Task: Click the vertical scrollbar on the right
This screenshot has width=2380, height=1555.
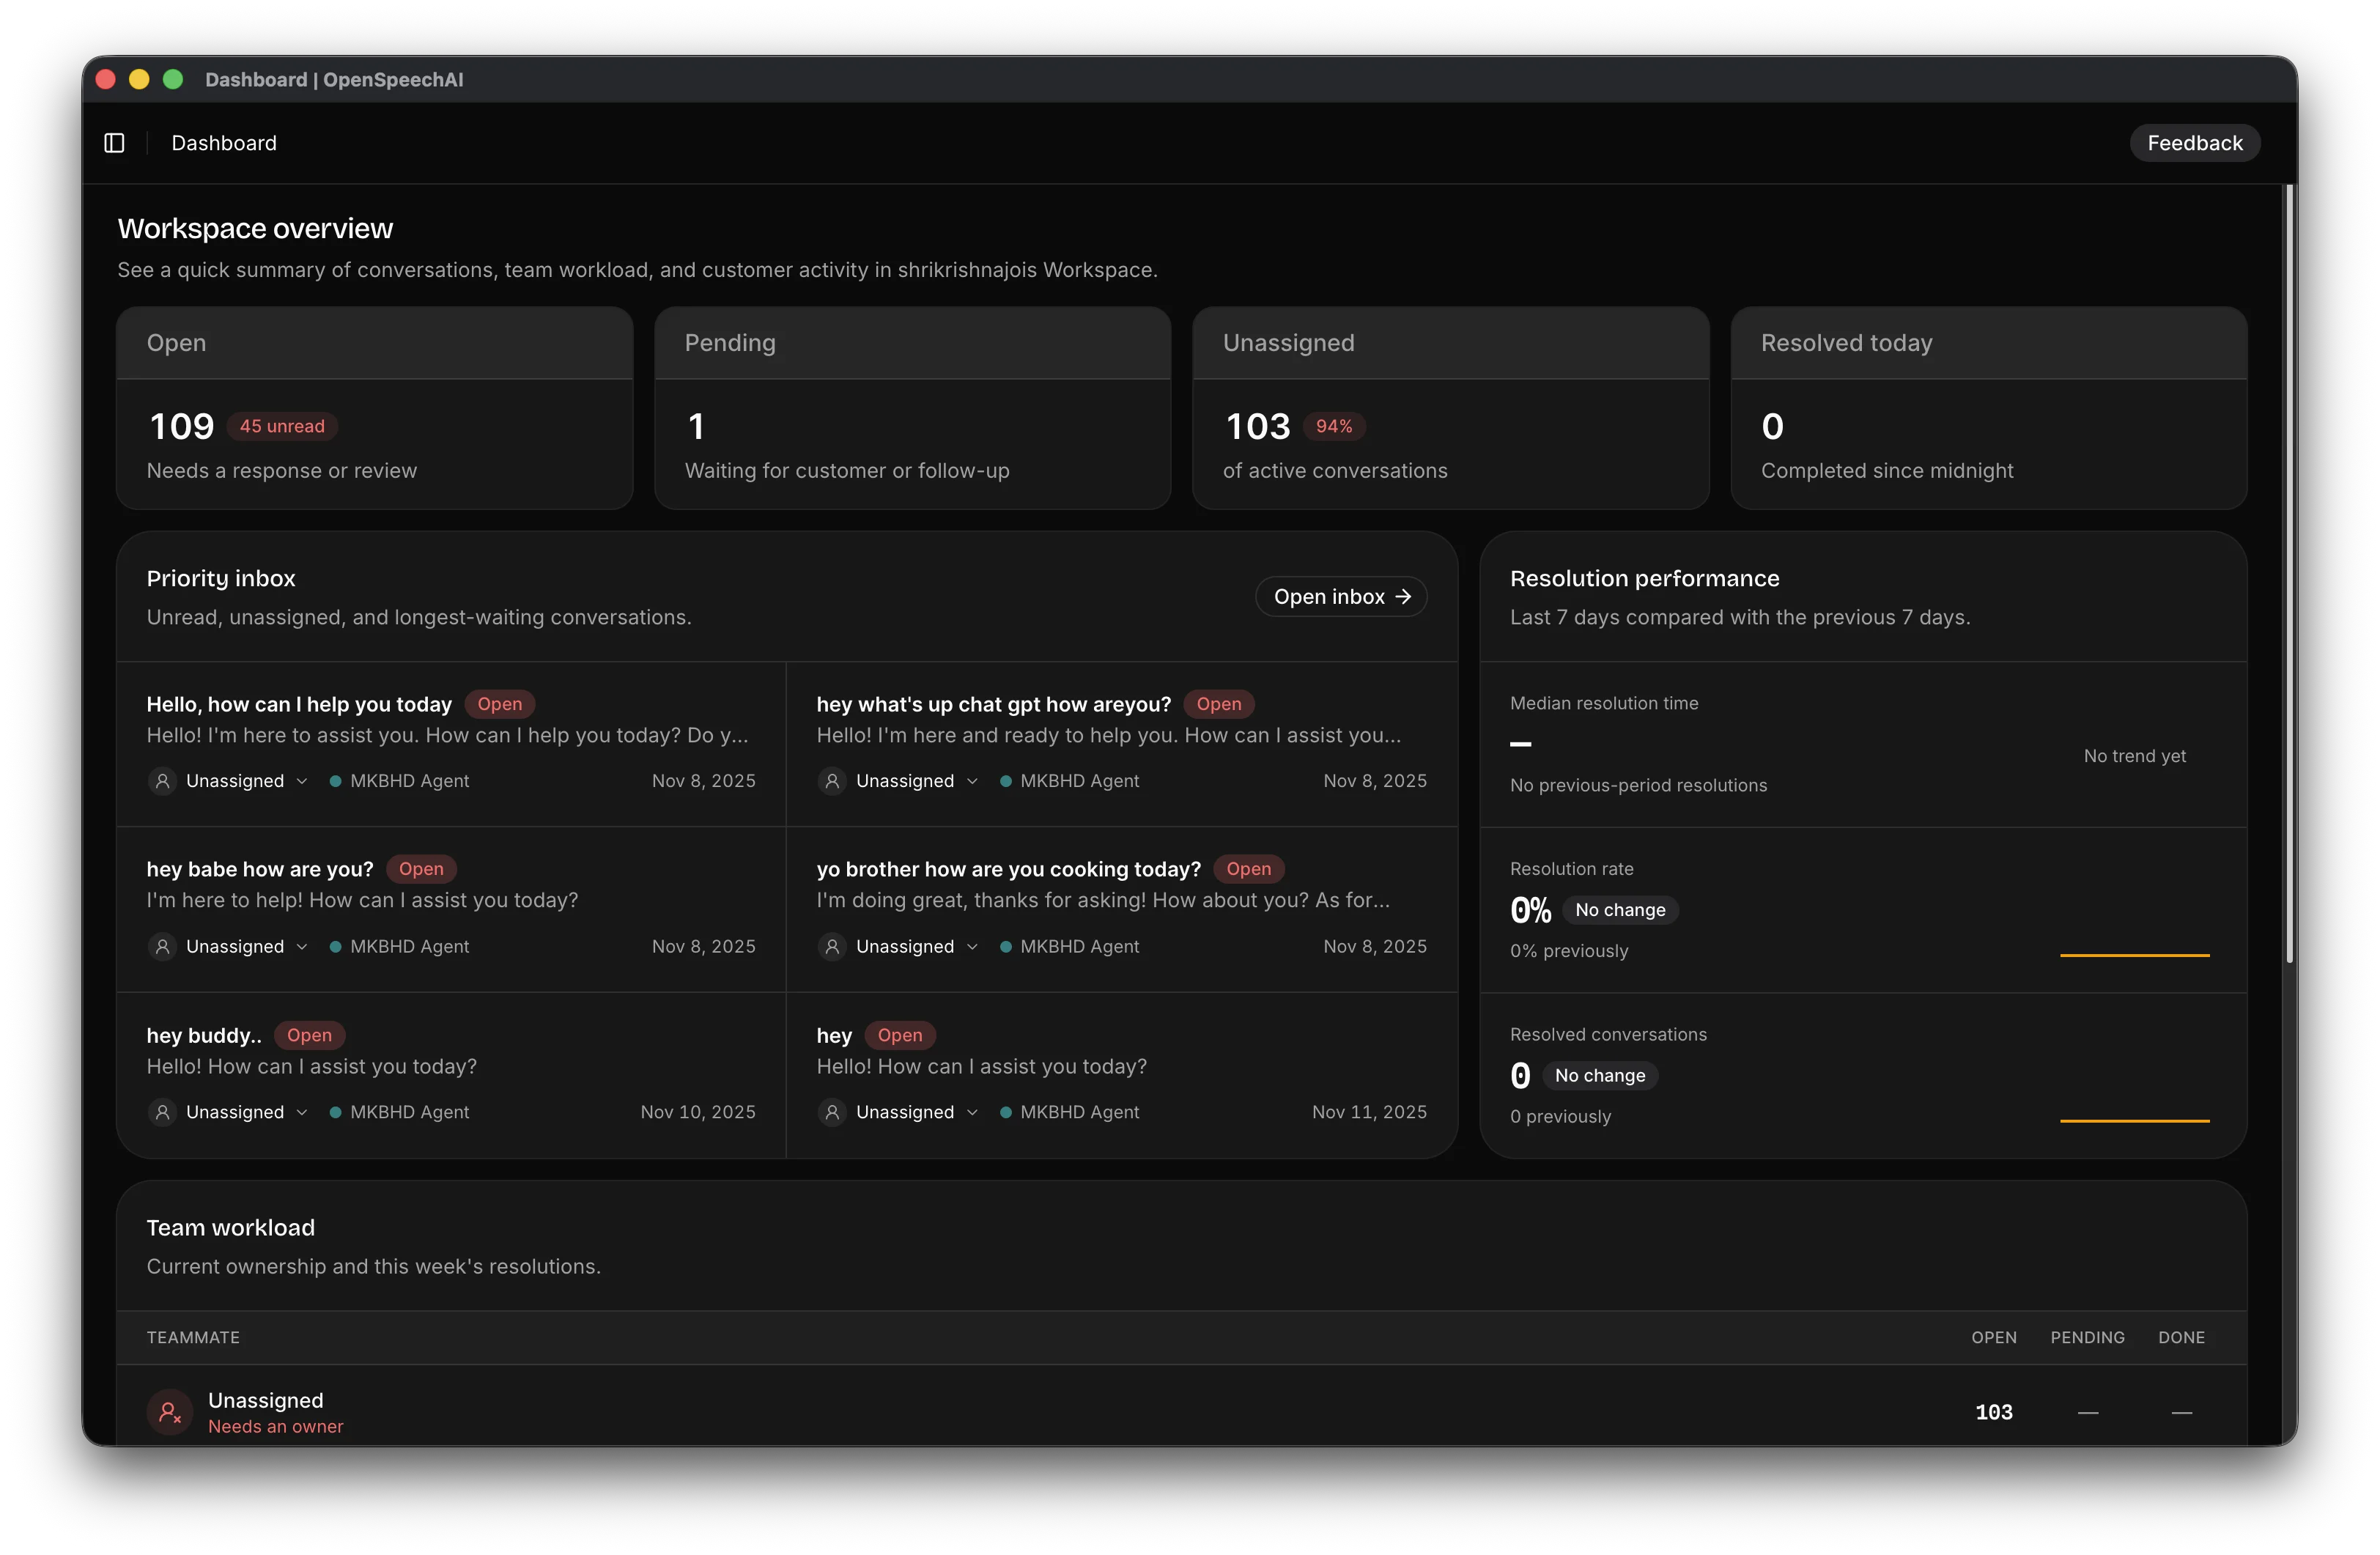Action: click(2289, 574)
